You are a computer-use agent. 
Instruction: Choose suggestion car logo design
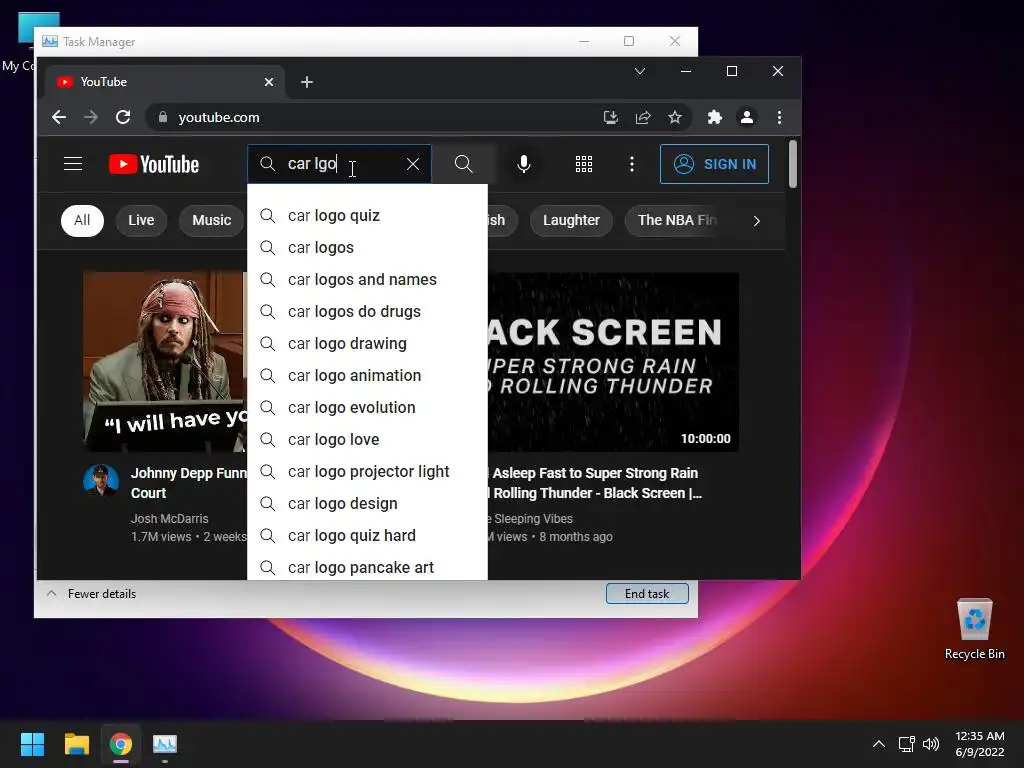coord(367,504)
